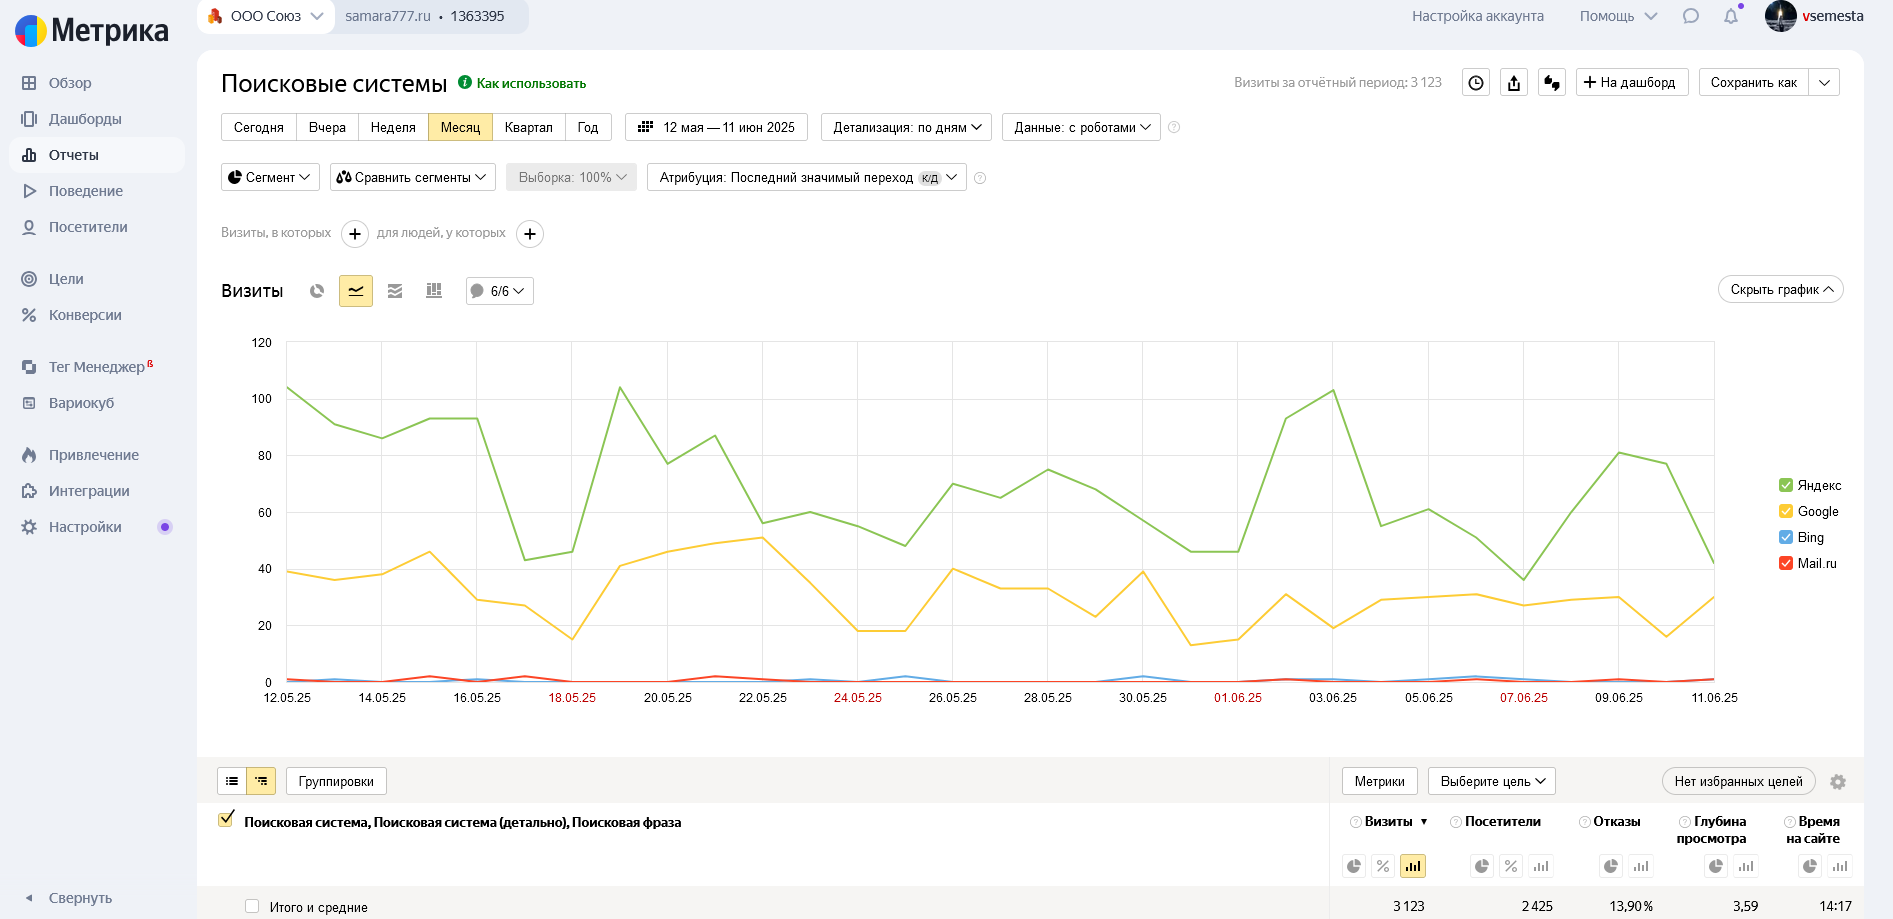The width and height of the screenshot is (1893, 919).
Task: Toggle Яндекс series checkbox in legend
Action: (1786, 485)
